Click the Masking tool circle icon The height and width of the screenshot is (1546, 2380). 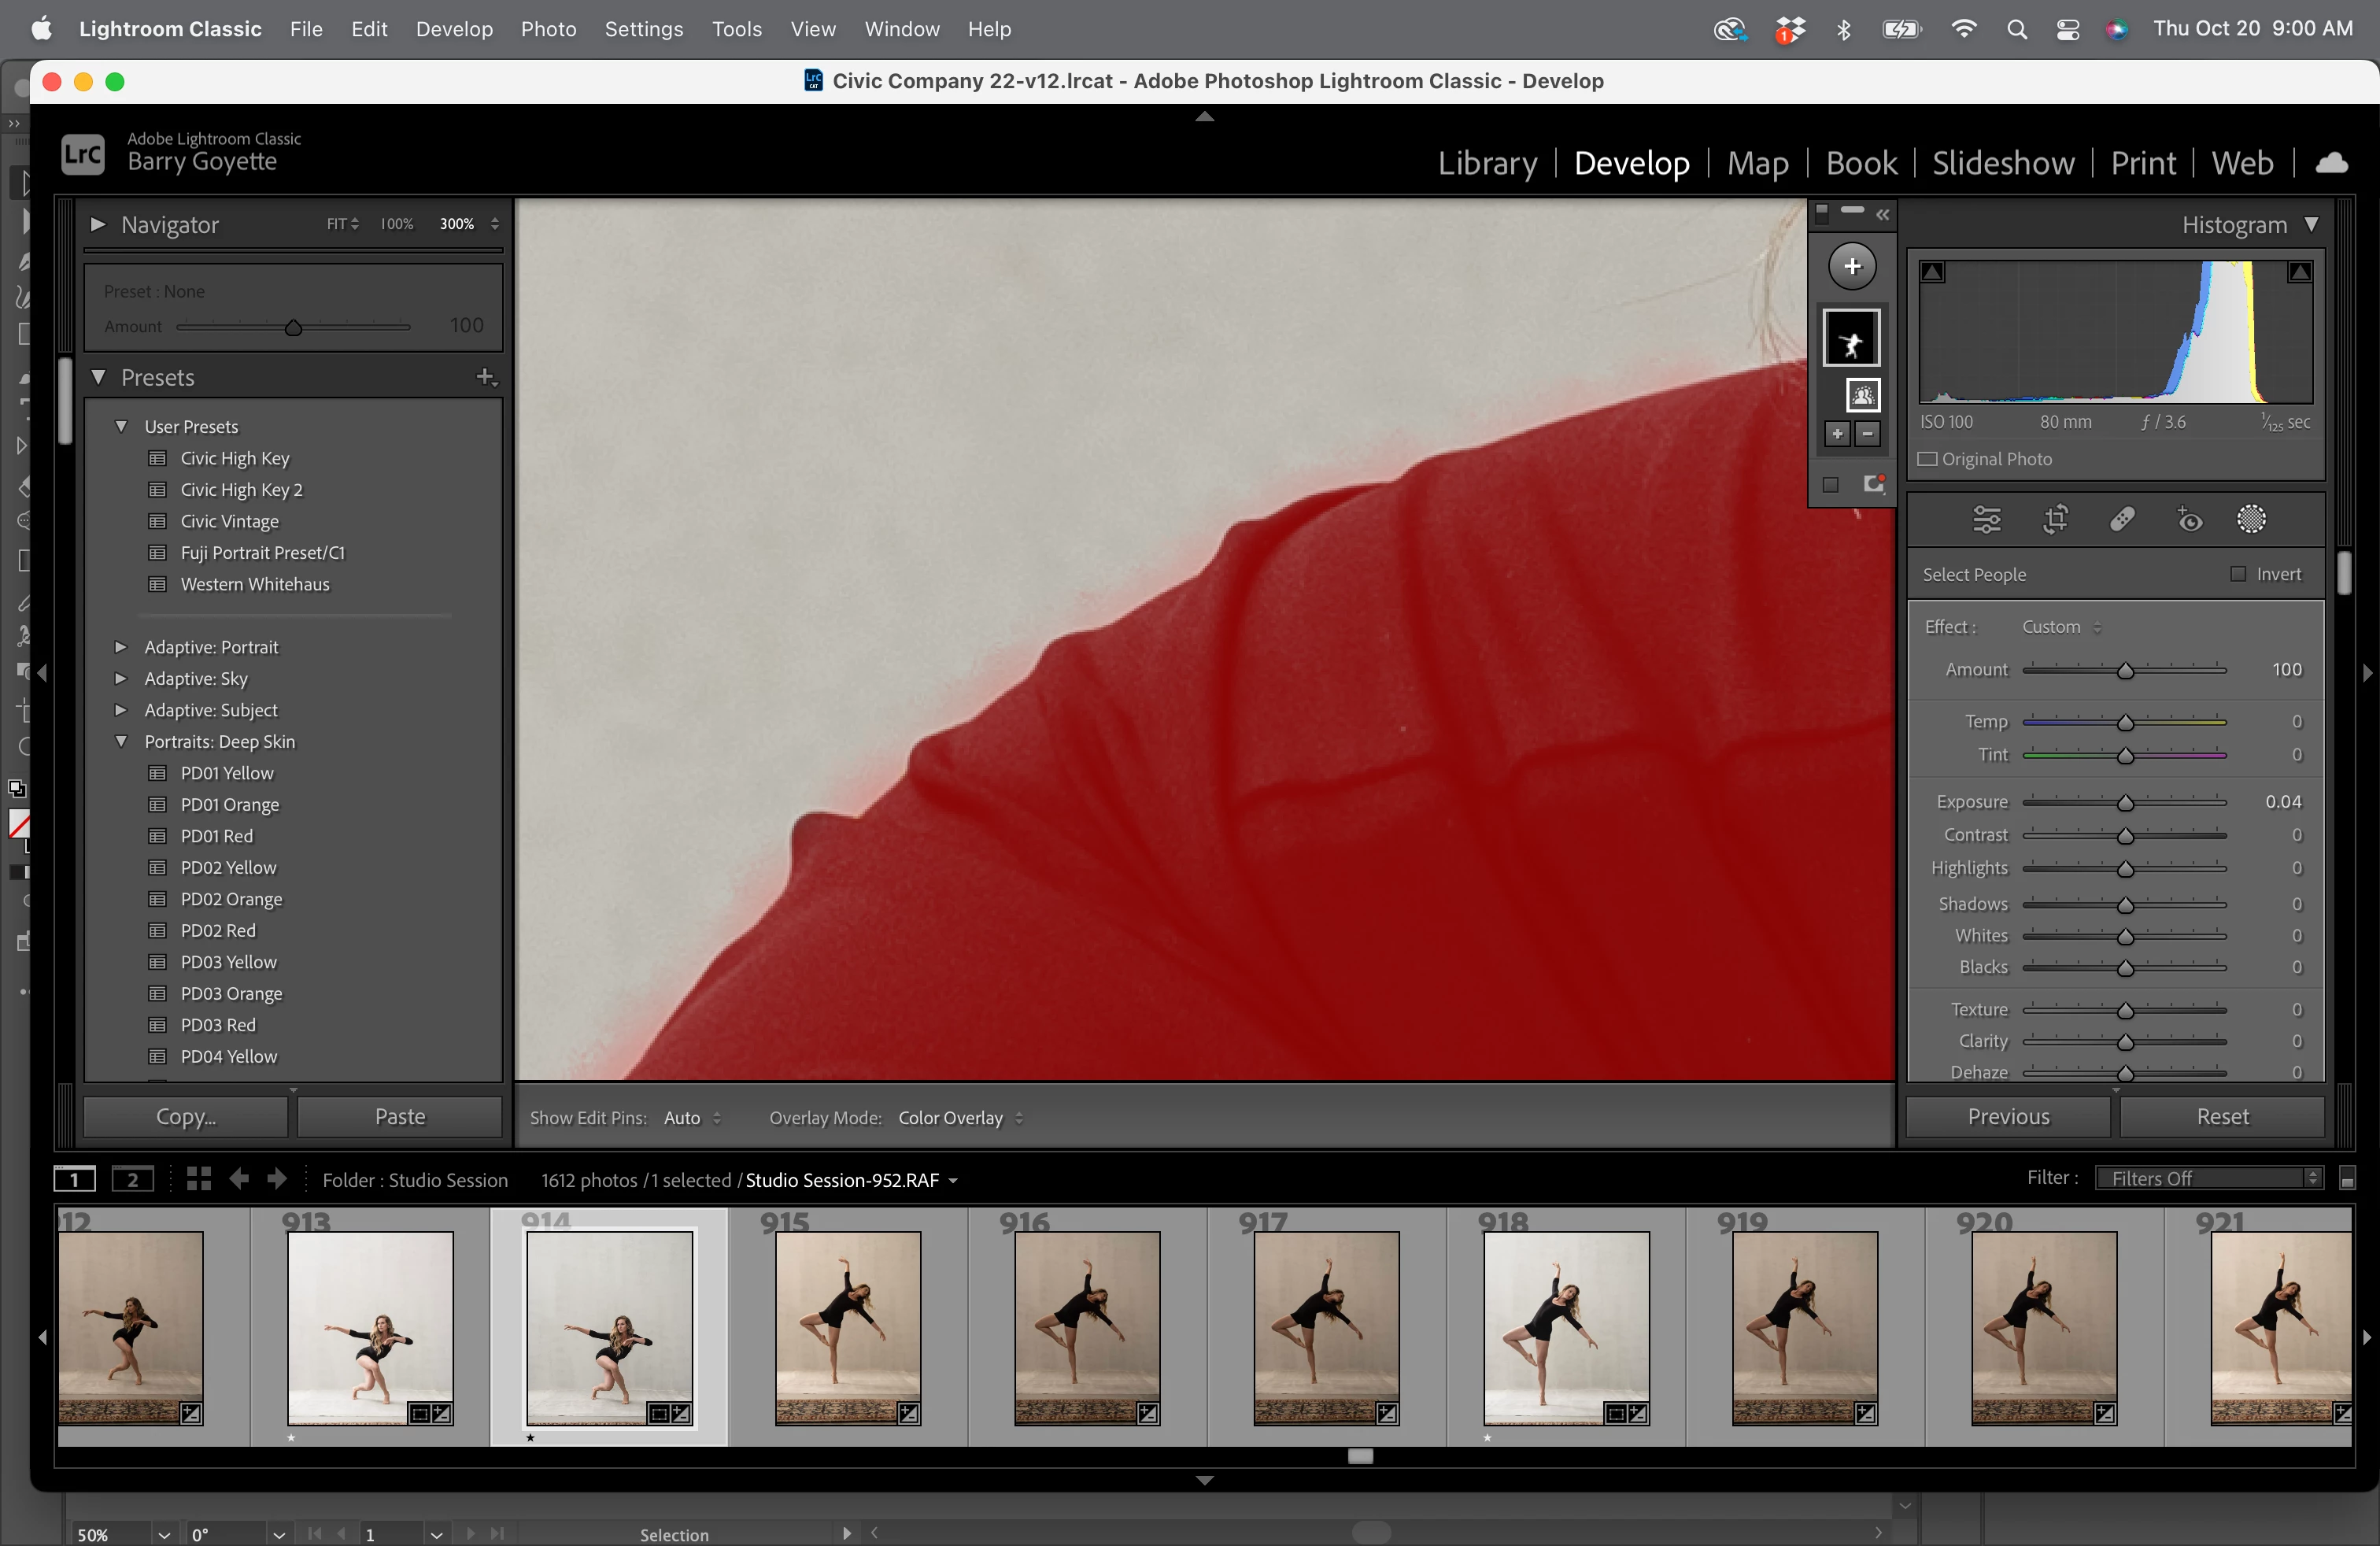2251,519
